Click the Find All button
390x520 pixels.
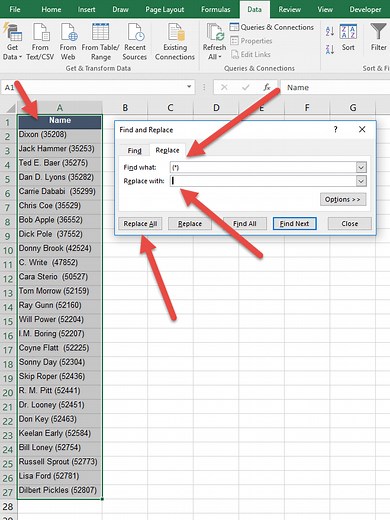(x=245, y=224)
